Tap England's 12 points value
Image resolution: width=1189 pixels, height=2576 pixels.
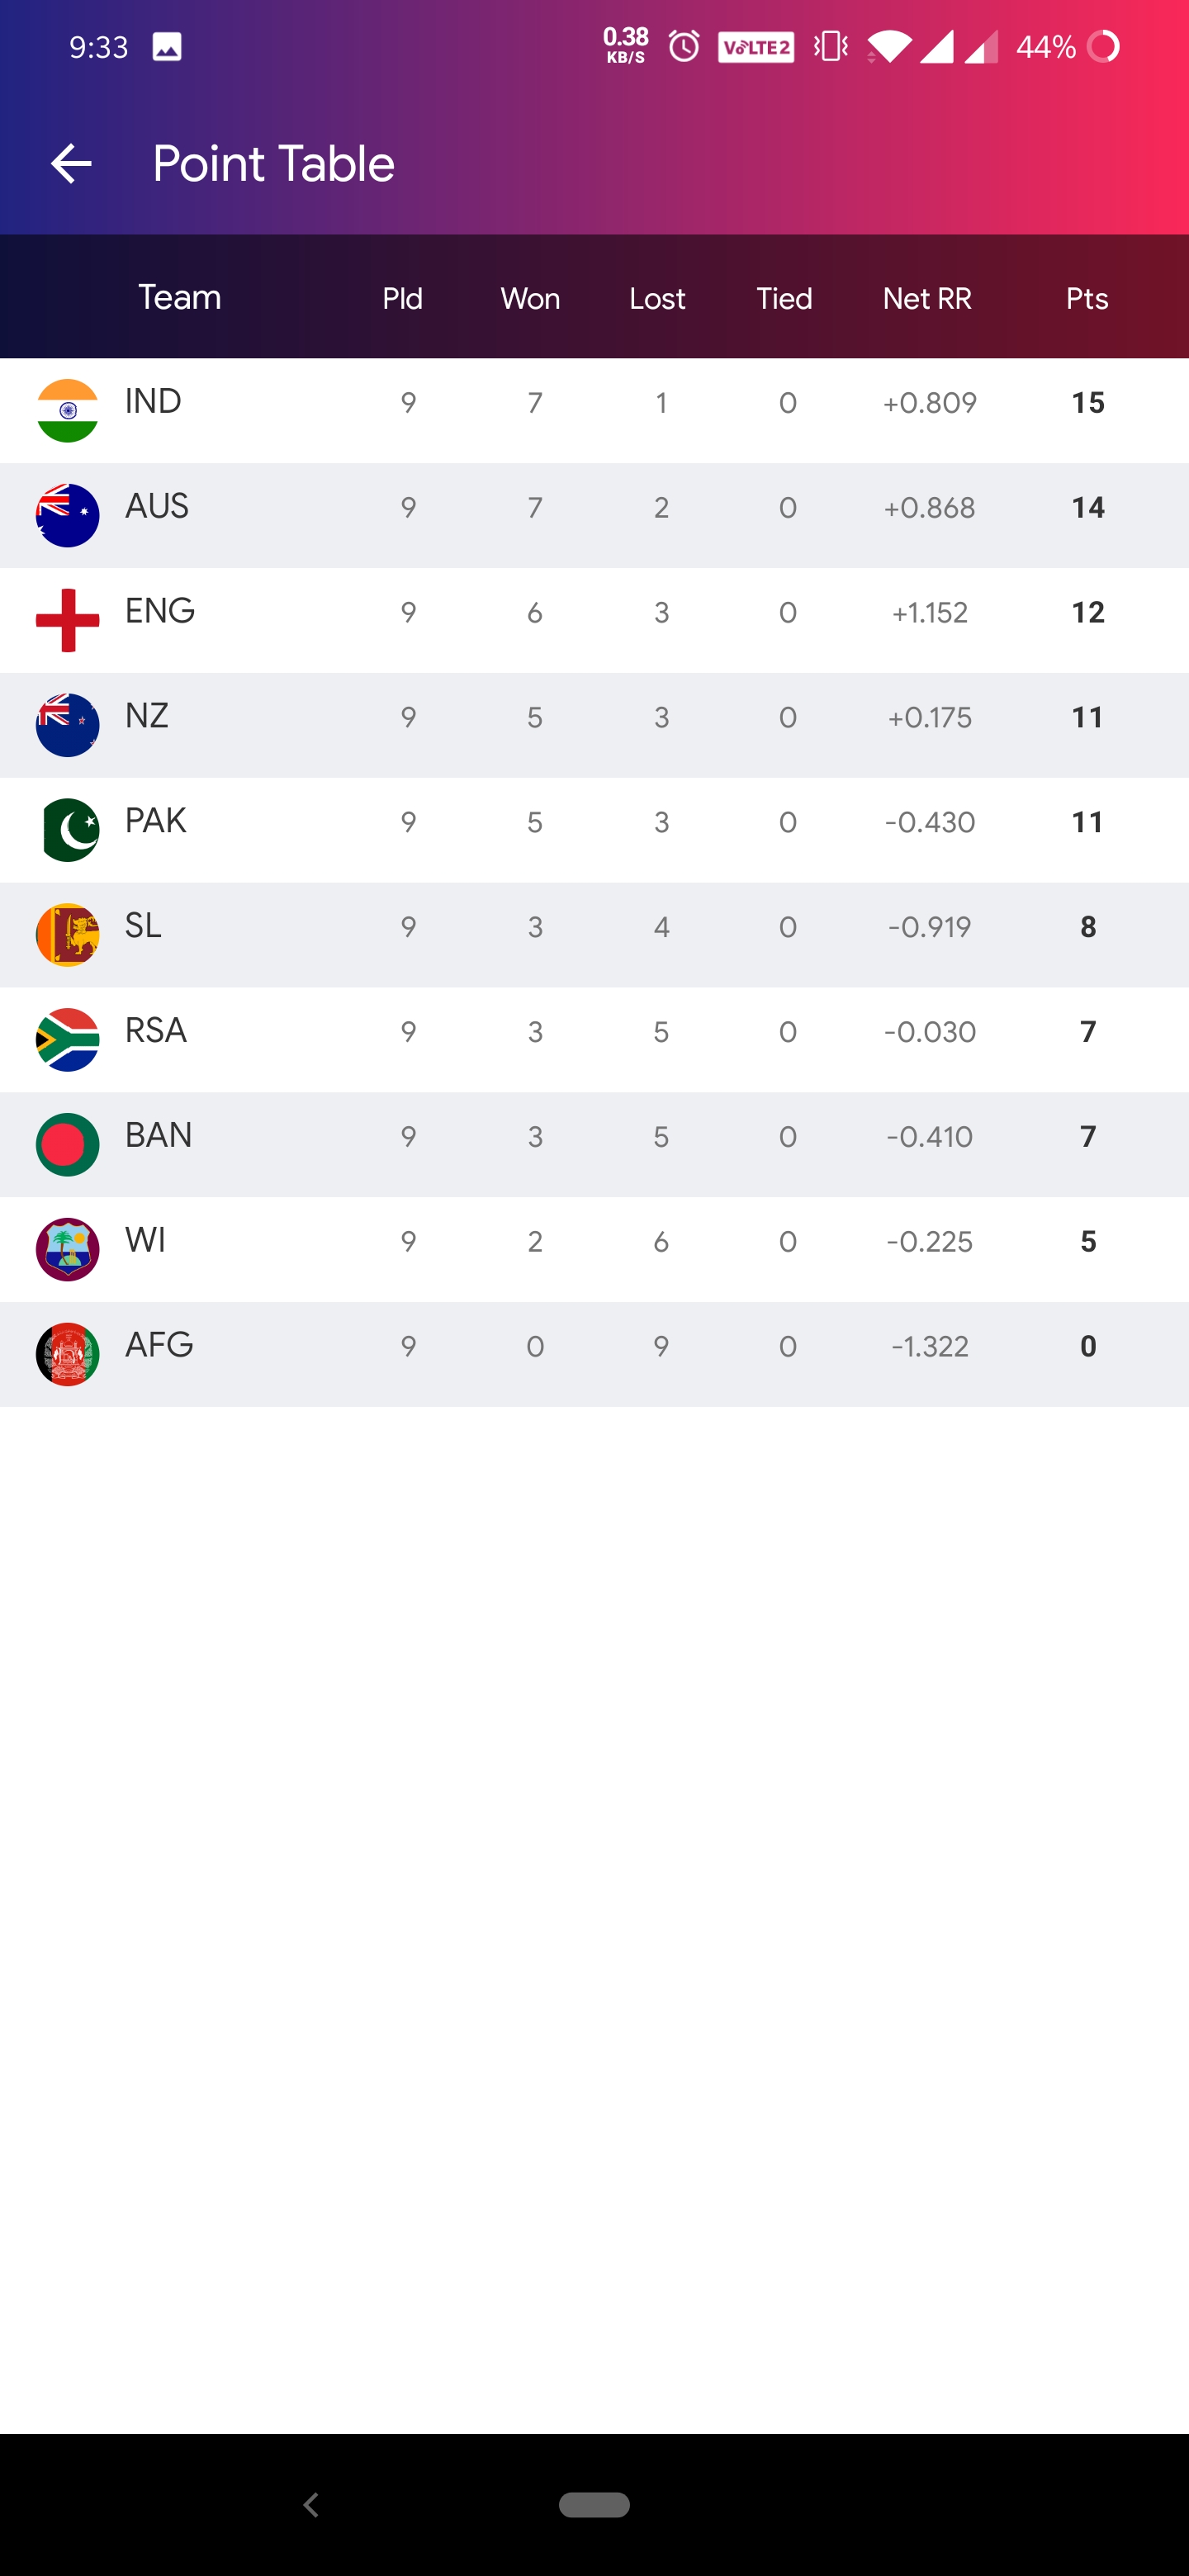(1088, 612)
